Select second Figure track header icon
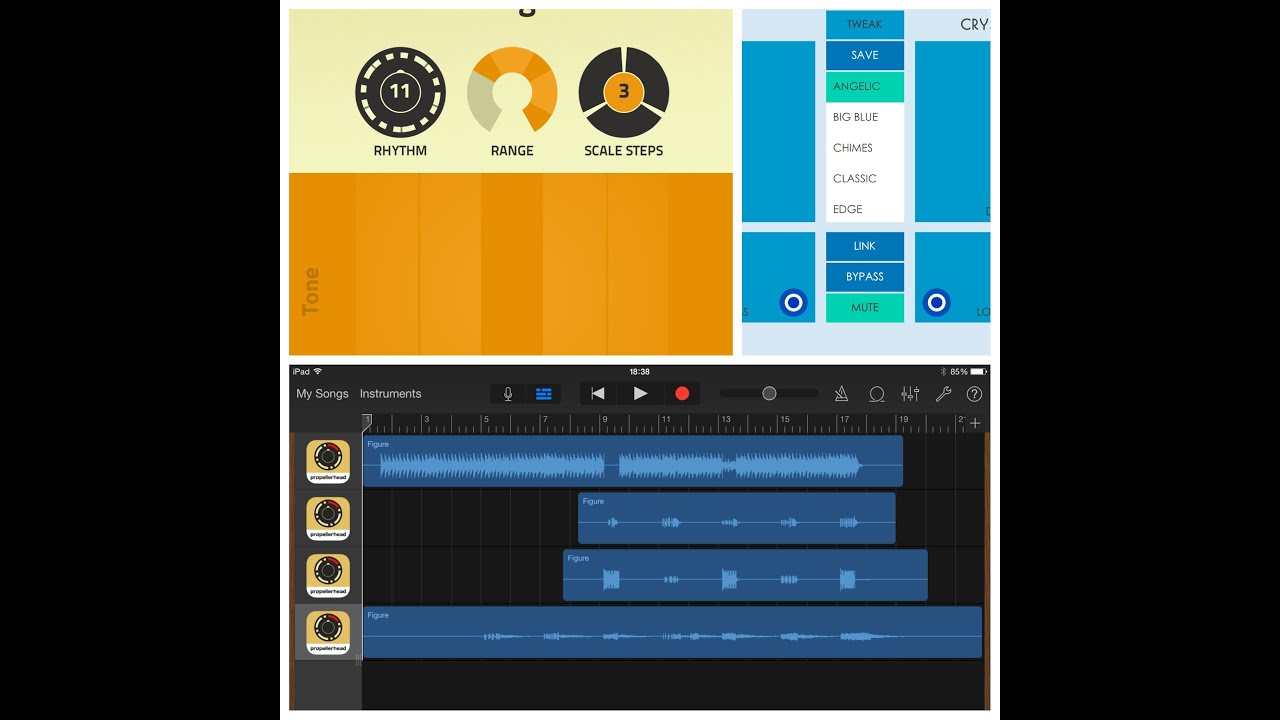This screenshot has height=720, width=1280. point(328,518)
